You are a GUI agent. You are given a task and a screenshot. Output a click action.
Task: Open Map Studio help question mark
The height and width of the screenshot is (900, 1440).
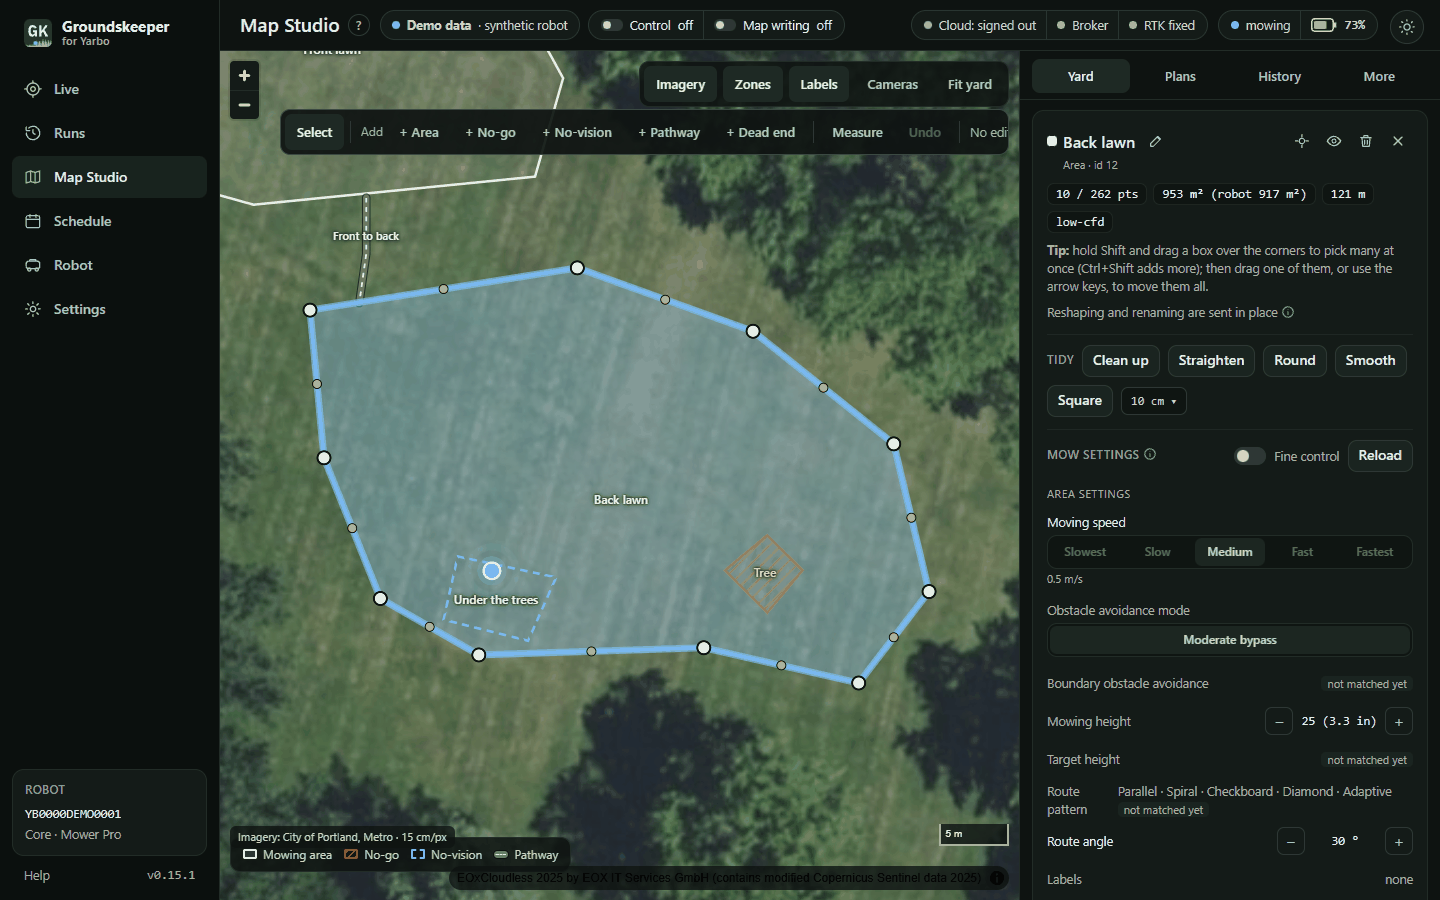(359, 26)
